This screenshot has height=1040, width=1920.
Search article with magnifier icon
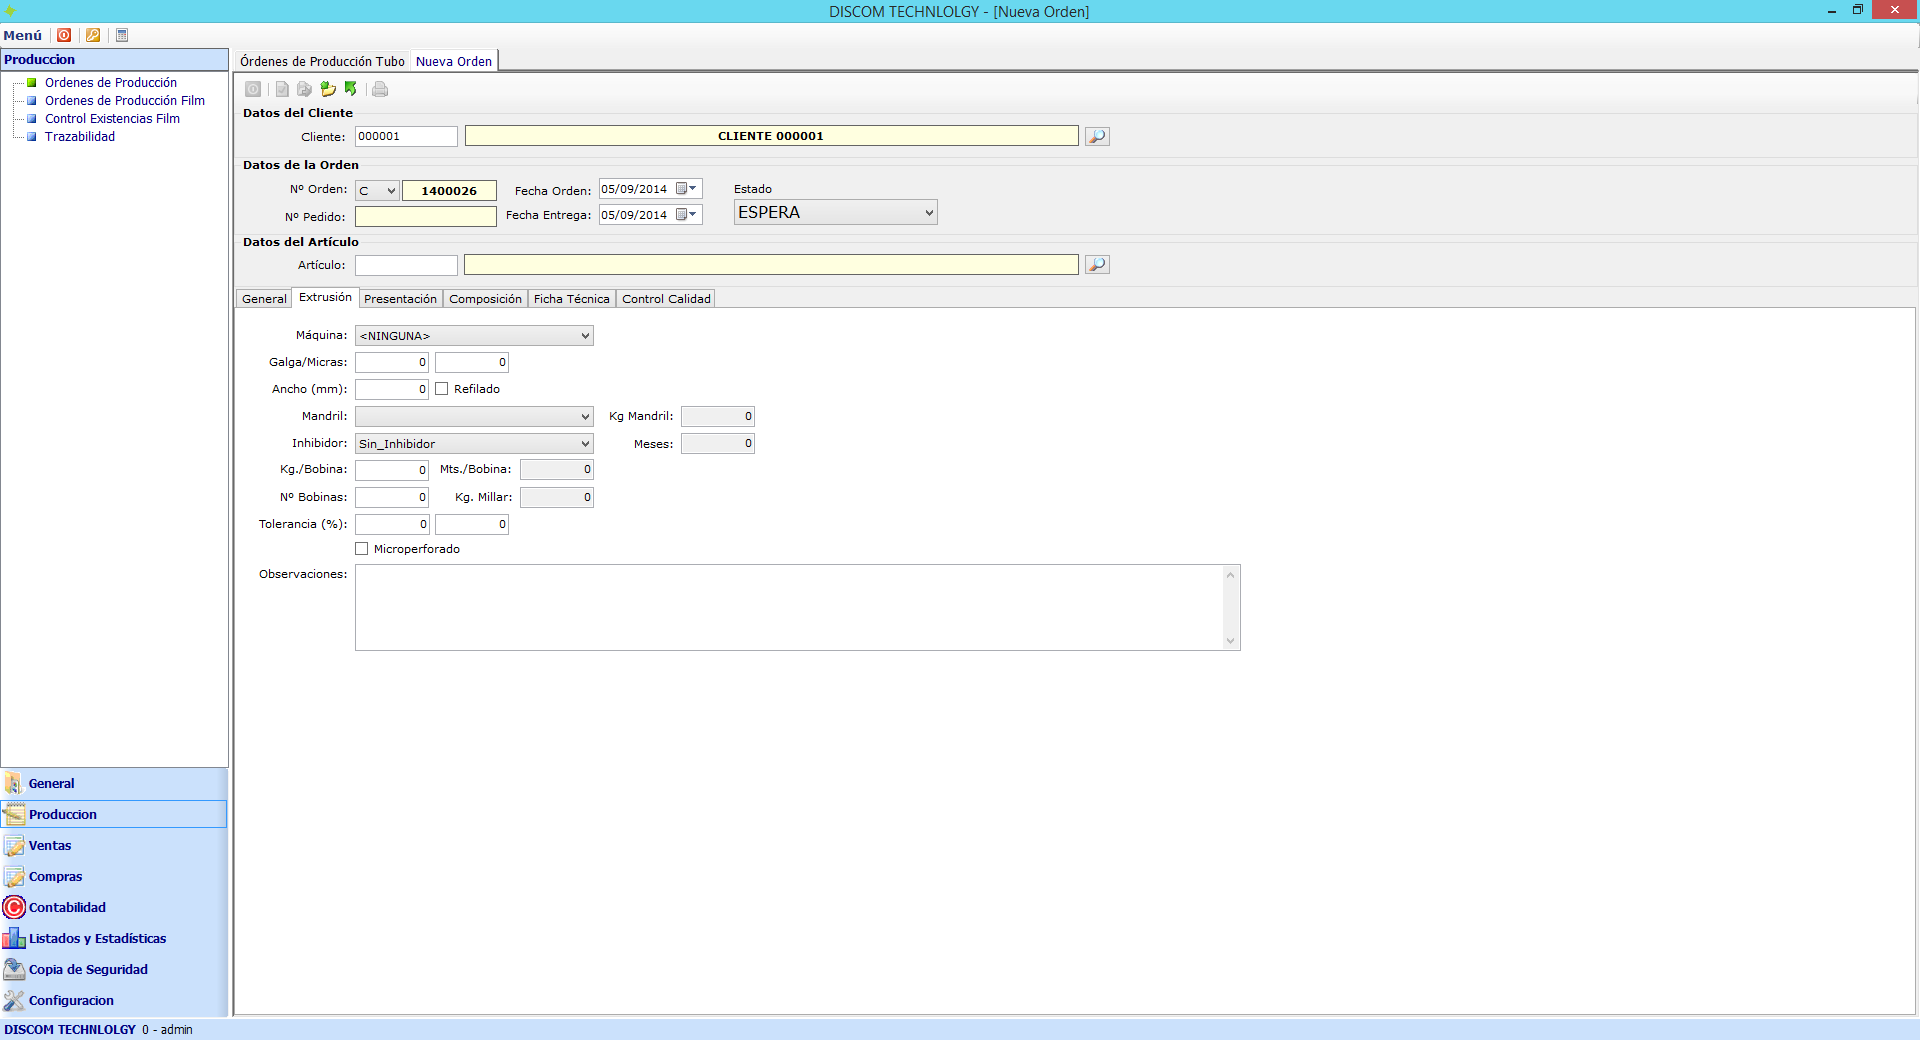click(x=1097, y=265)
